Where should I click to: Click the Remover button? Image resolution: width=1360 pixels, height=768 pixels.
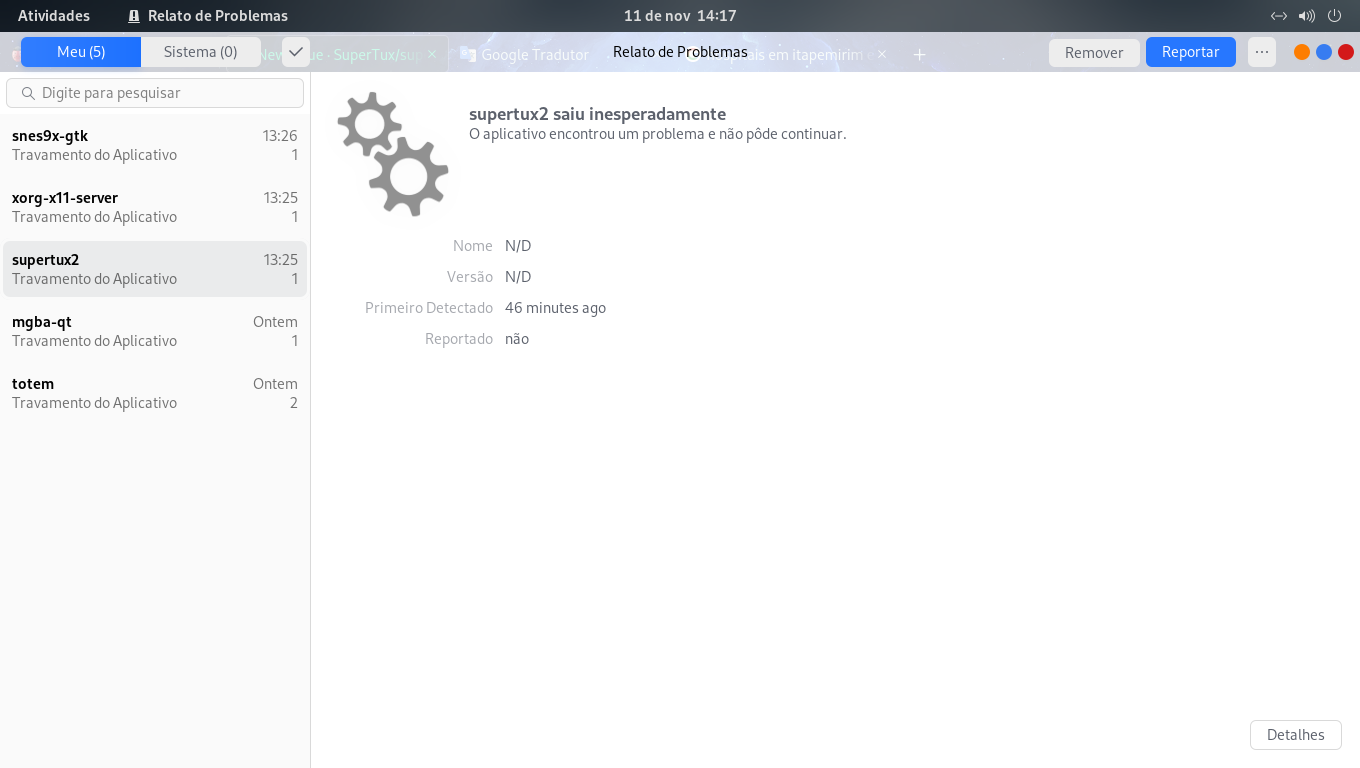[x=1094, y=52]
